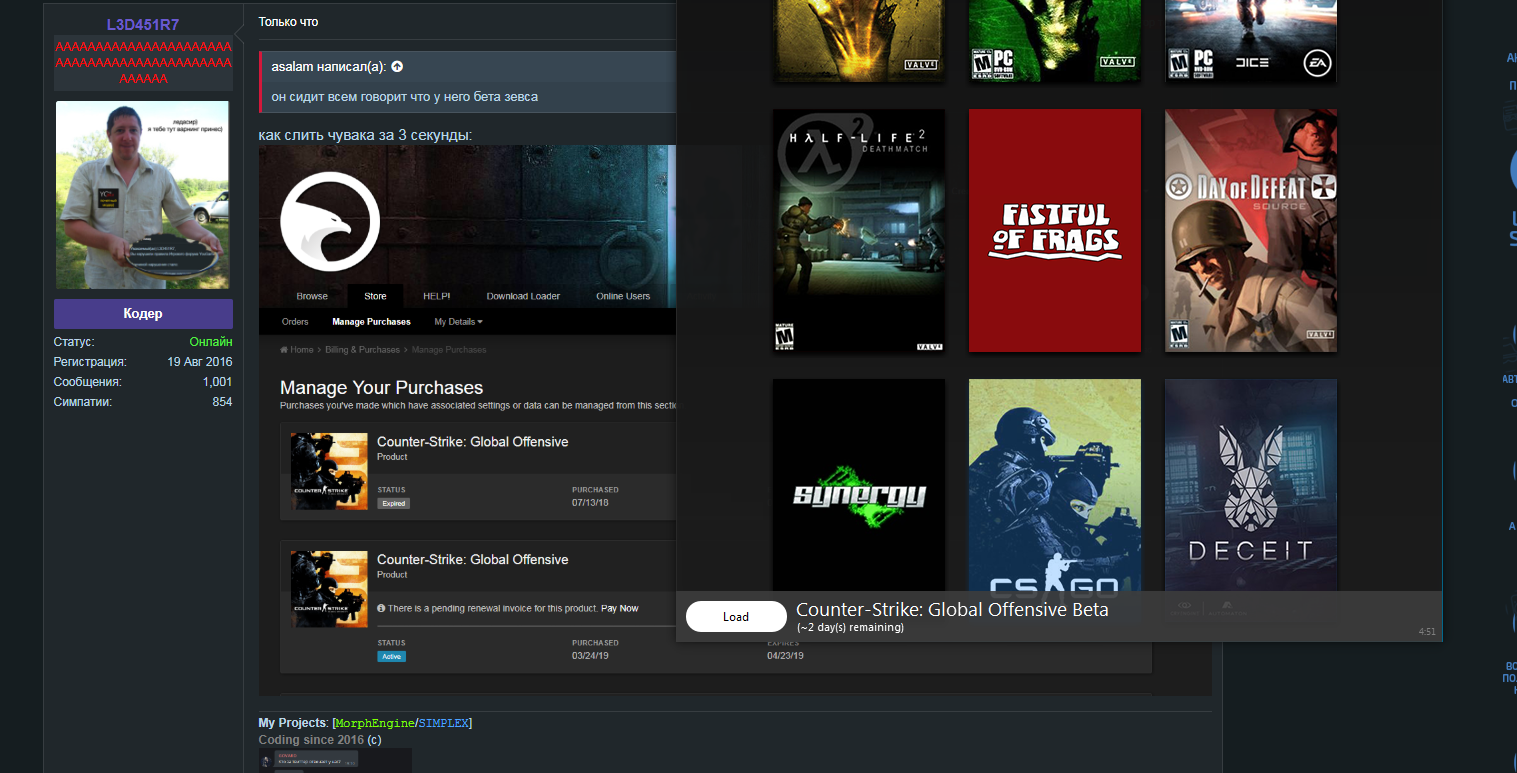Open the L3D451R7 username profile link

[143, 24]
